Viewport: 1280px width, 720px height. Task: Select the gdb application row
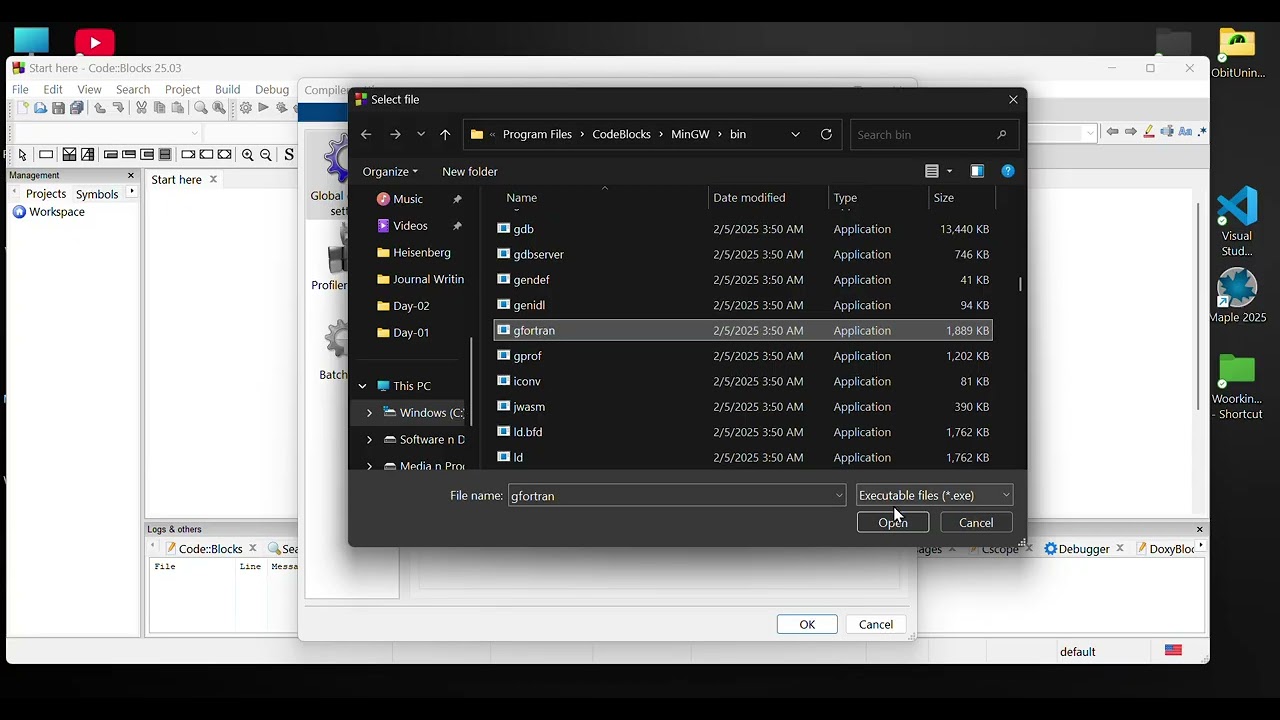pyautogui.click(x=742, y=229)
